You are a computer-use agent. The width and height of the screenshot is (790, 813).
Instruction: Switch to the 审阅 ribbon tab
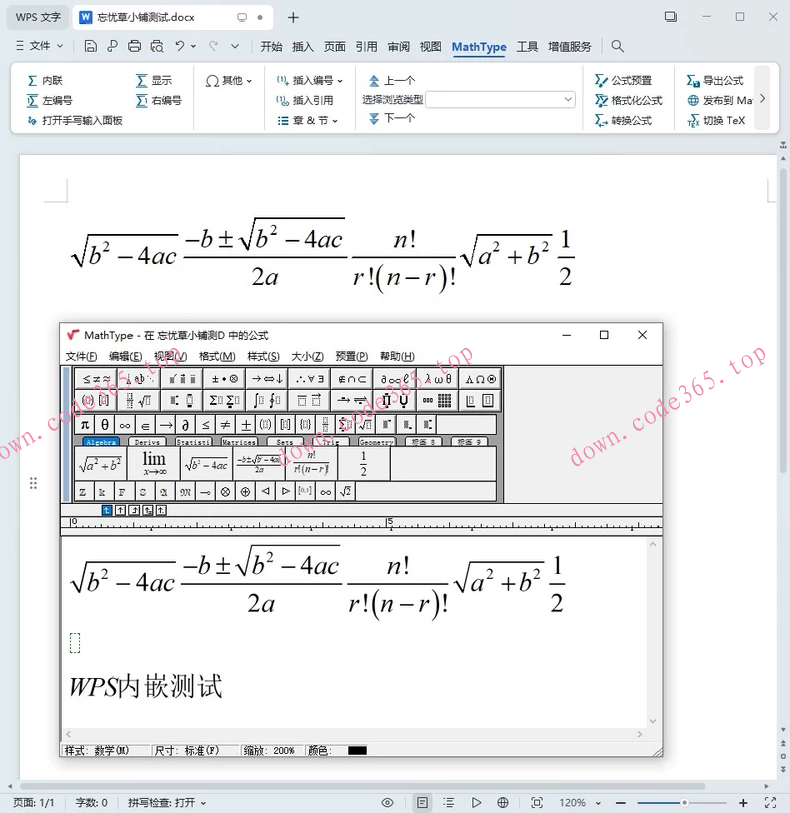tap(399, 47)
